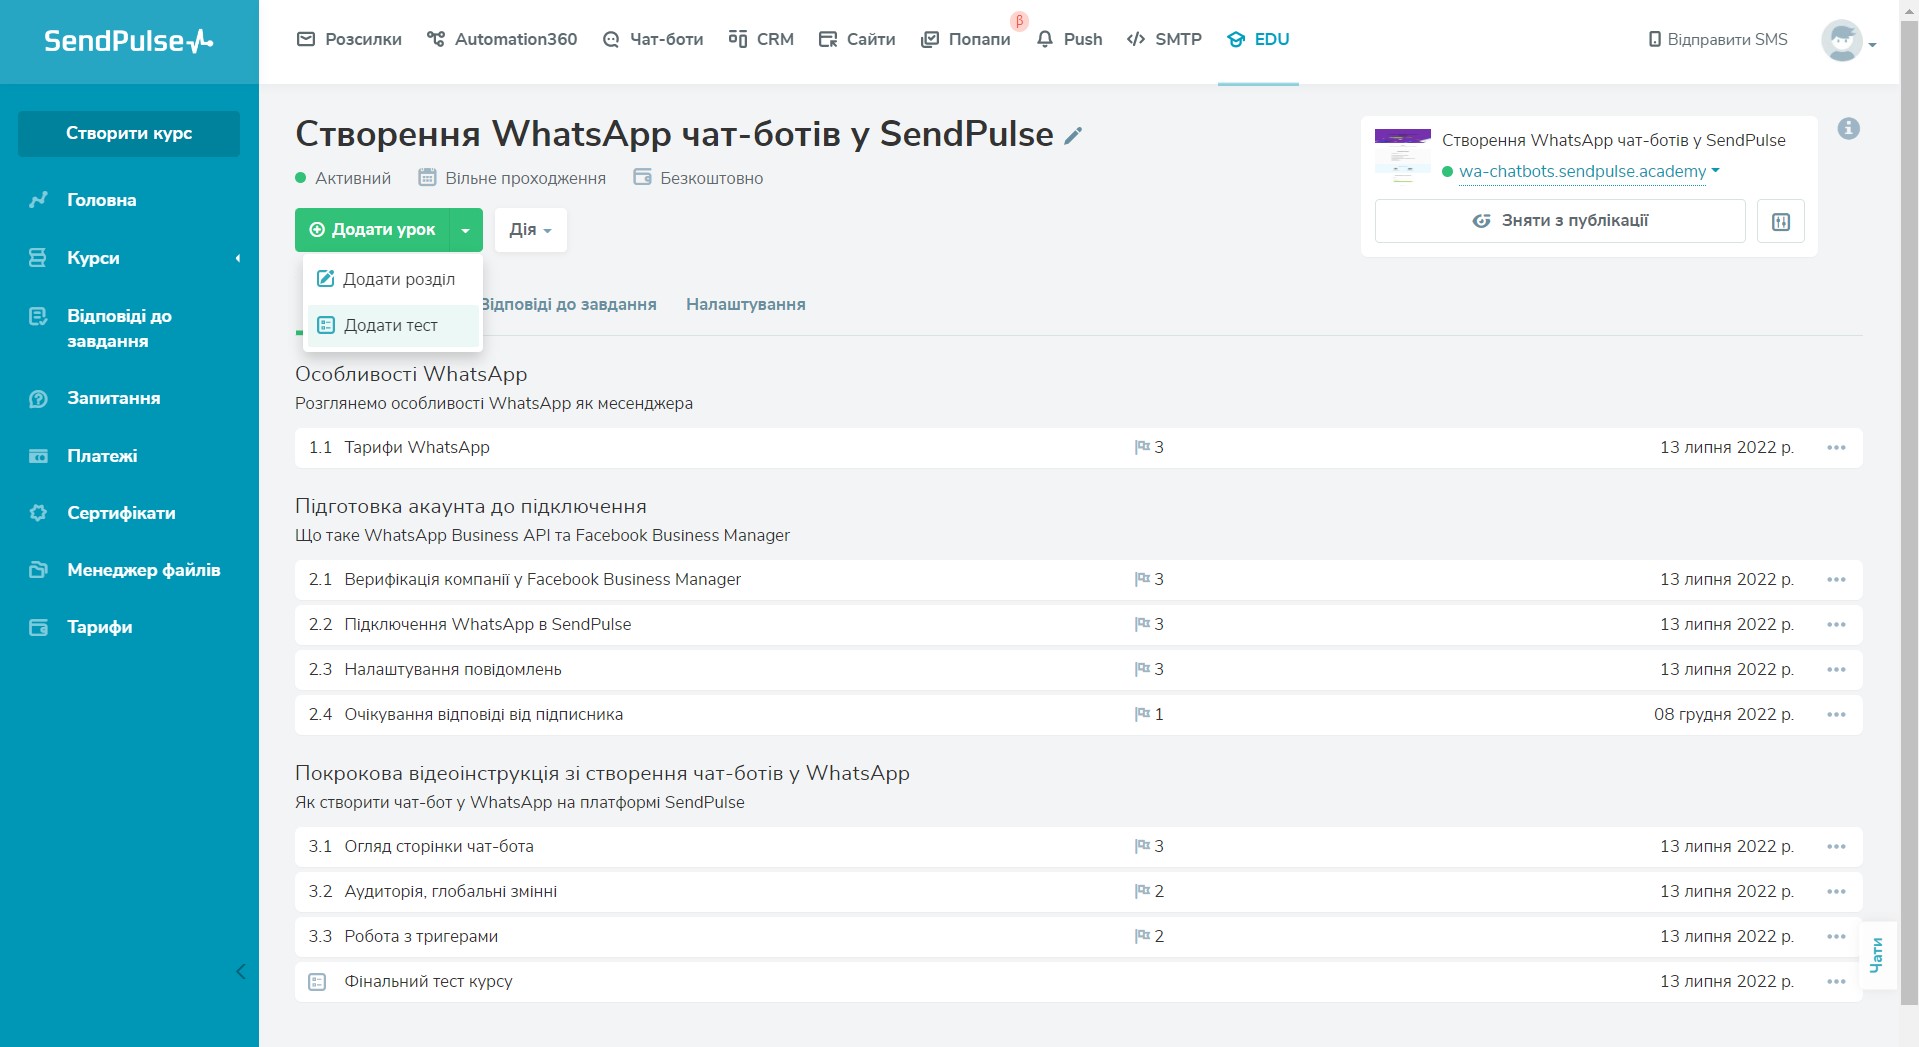Click the Менеджер файлів sidebar icon
1919x1047 pixels.
tap(38, 570)
